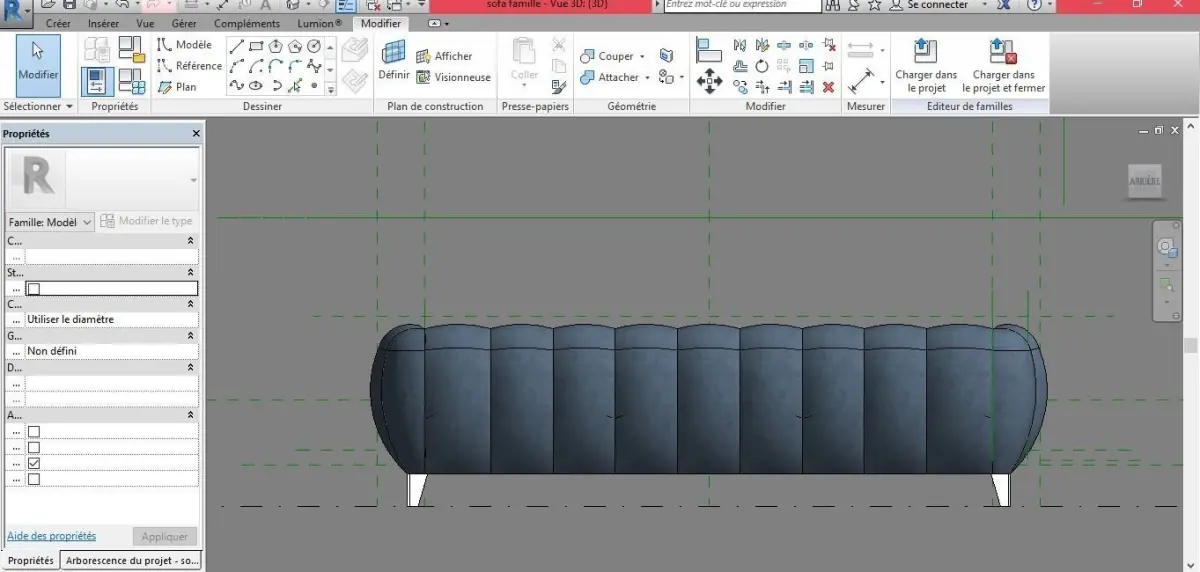Toggle second checkbox under A... section
The height and width of the screenshot is (572, 1200).
(33, 448)
